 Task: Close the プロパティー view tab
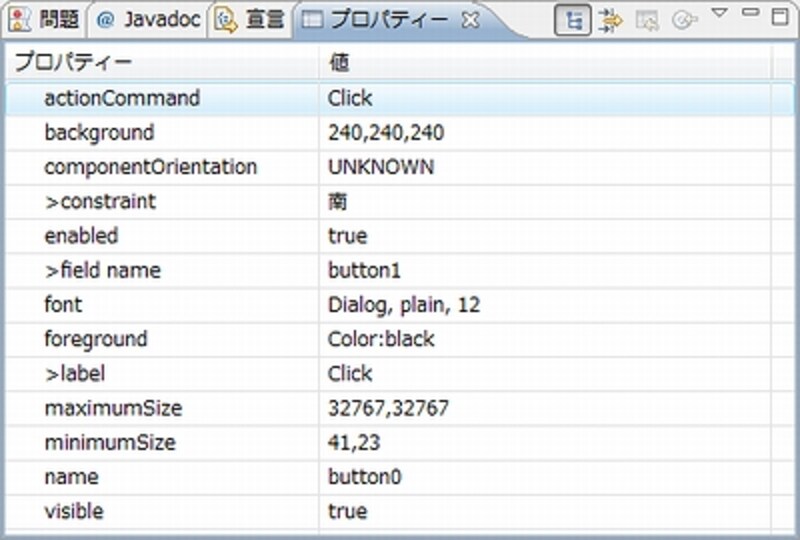pos(472,18)
